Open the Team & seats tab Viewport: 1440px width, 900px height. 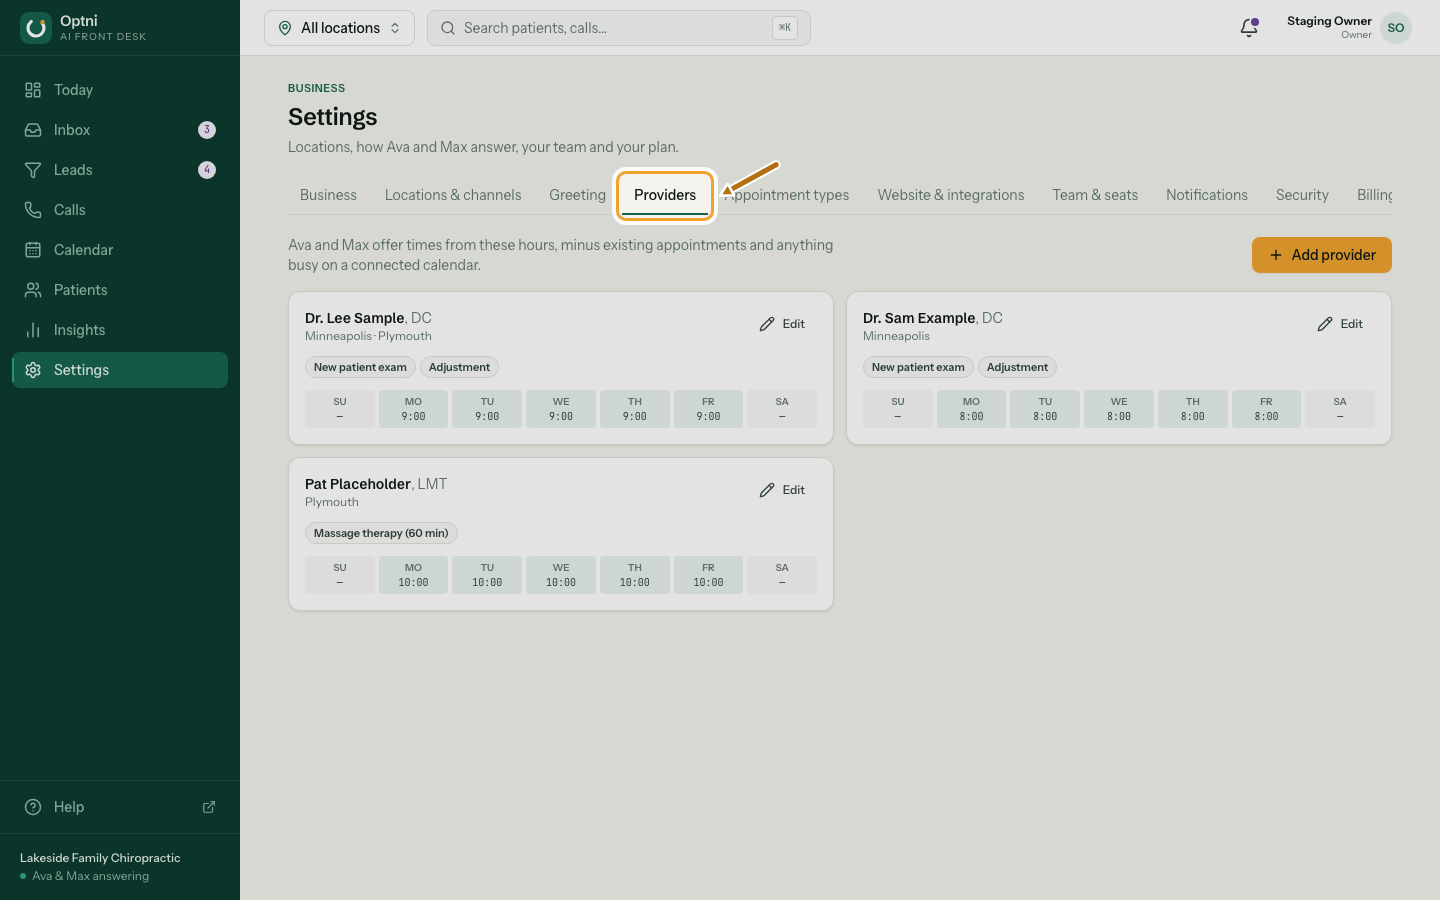coord(1095,195)
